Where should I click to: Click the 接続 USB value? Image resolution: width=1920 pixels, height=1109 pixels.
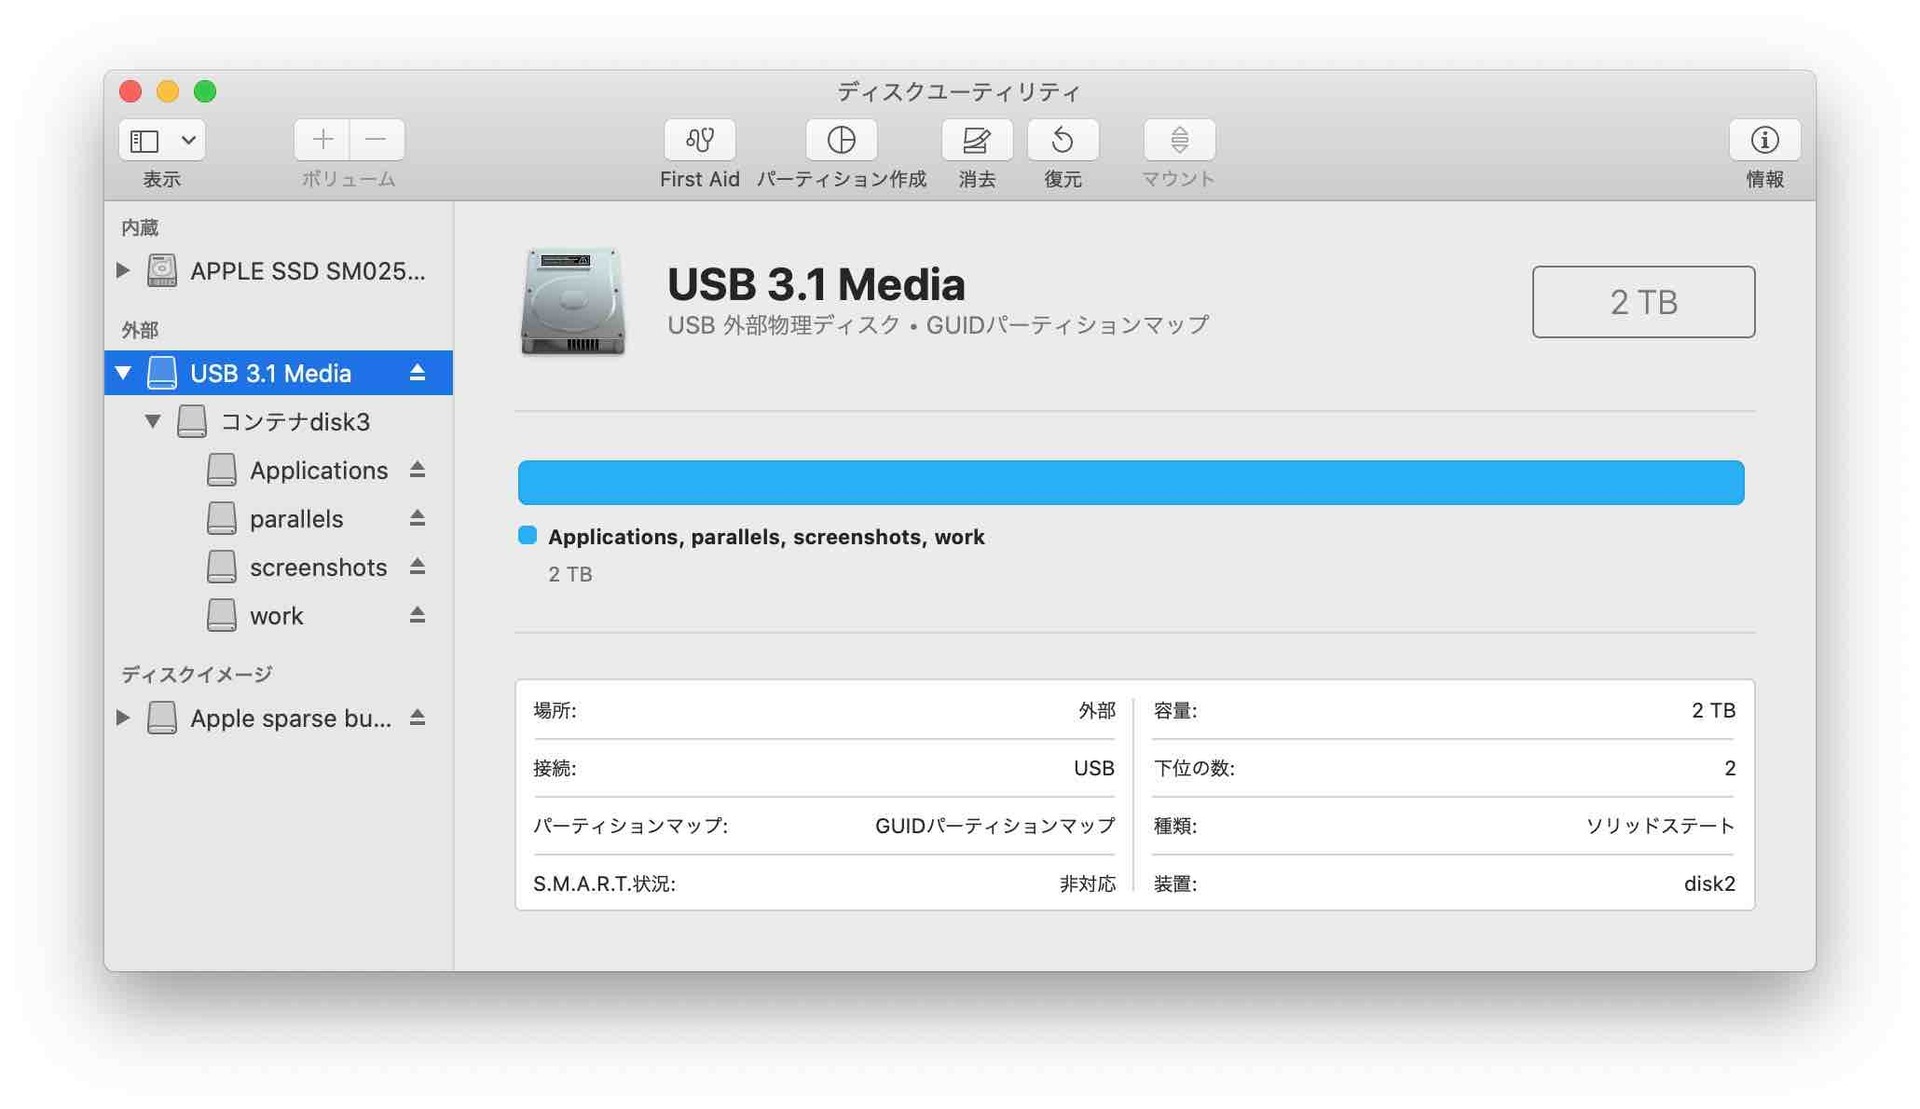(x=1094, y=768)
